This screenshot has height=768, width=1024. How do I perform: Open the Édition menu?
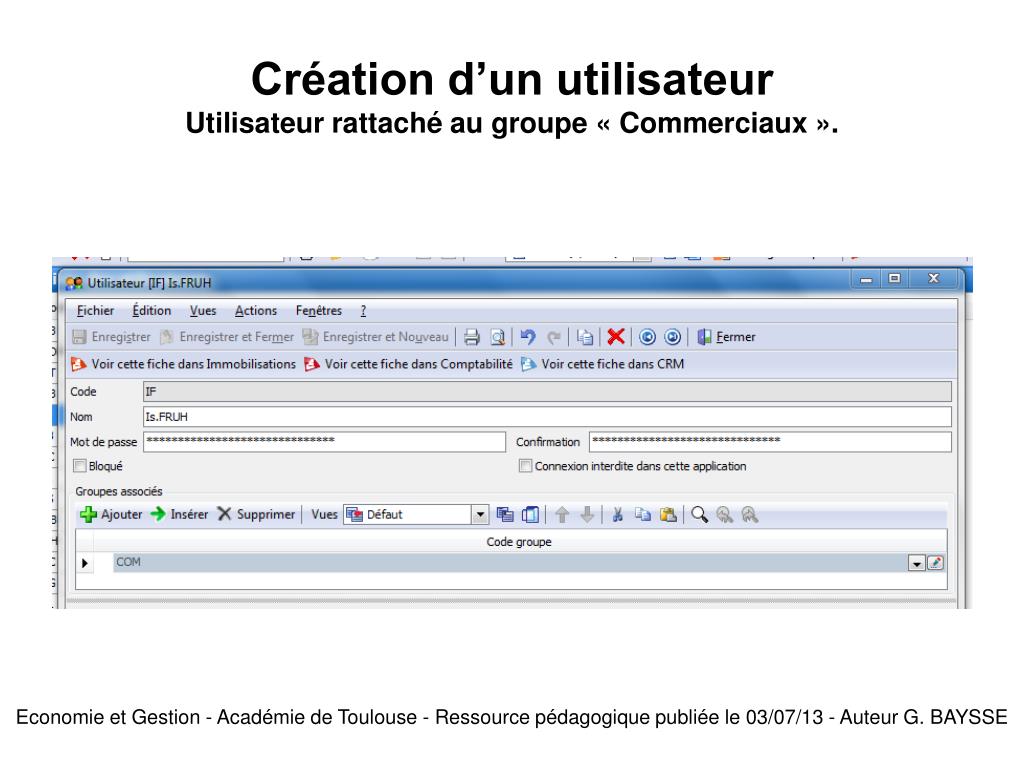152,311
